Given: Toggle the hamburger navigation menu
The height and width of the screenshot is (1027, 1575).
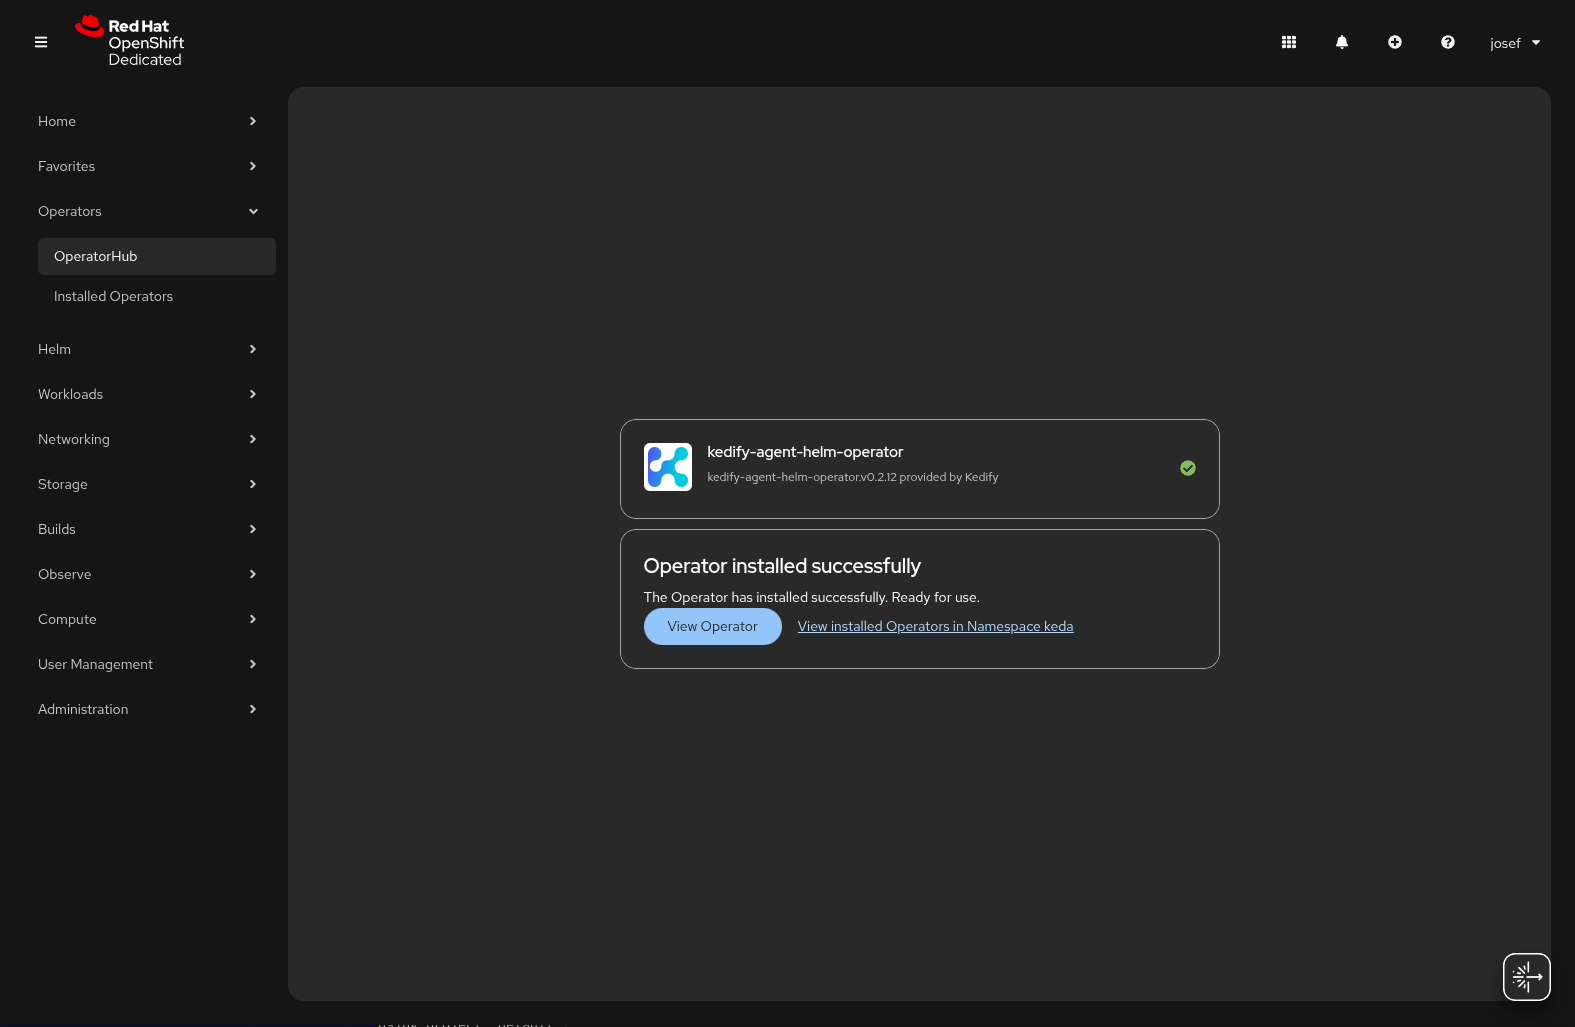Looking at the screenshot, I should pyautogui.click(x=41, y=42).
